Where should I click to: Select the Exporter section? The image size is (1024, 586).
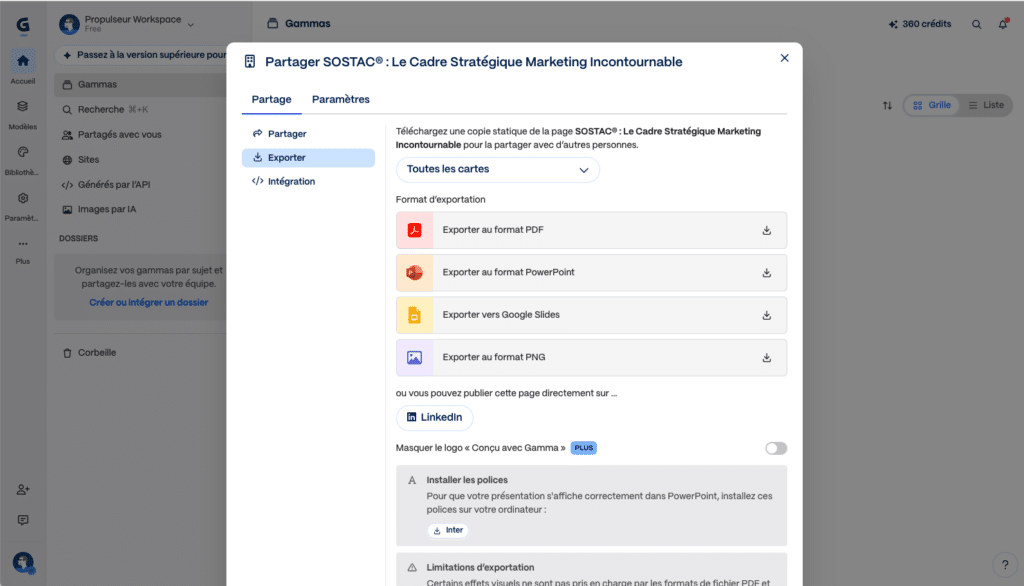click(x=308, y=157)
